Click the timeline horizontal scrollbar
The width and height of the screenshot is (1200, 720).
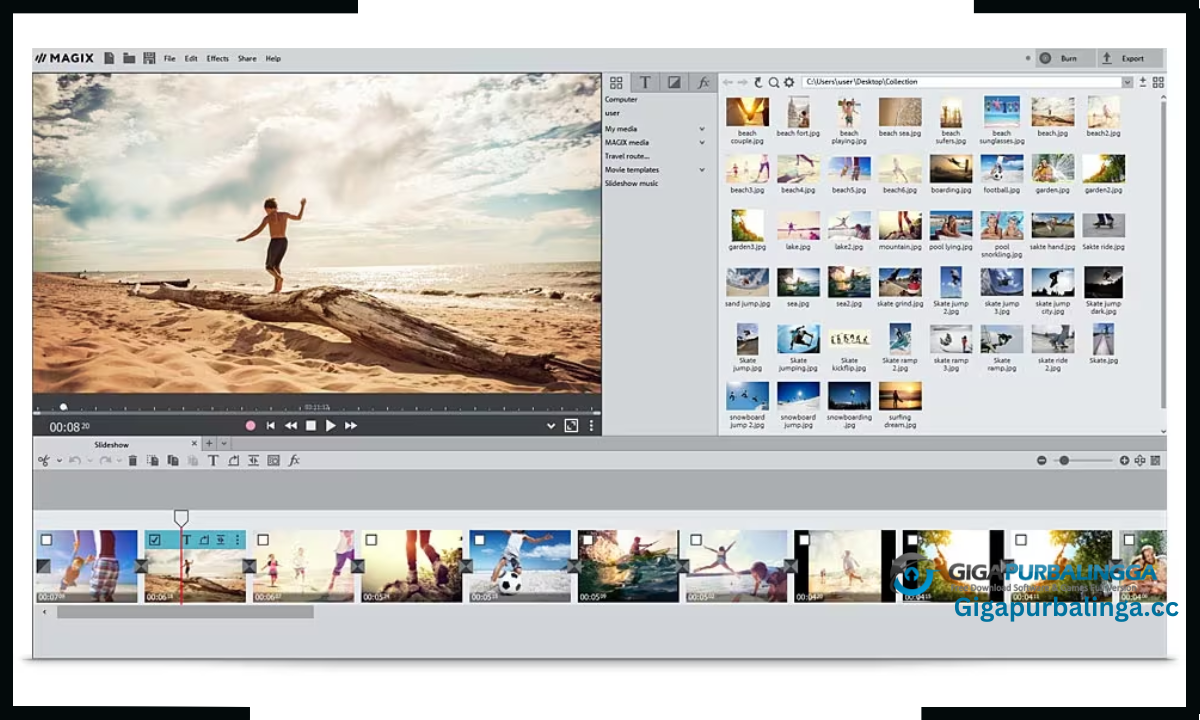[x=185, y=612]
